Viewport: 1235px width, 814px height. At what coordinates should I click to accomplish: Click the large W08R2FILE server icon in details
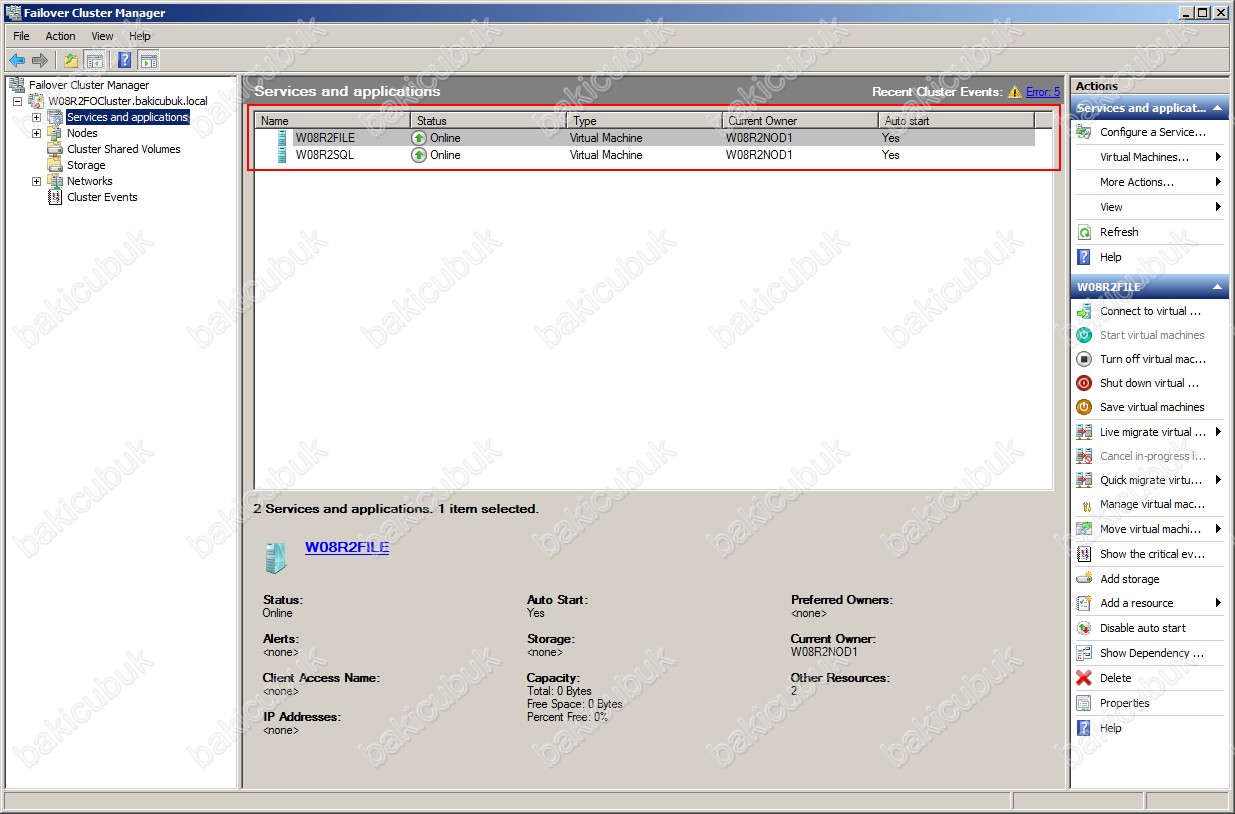(274, 557)
